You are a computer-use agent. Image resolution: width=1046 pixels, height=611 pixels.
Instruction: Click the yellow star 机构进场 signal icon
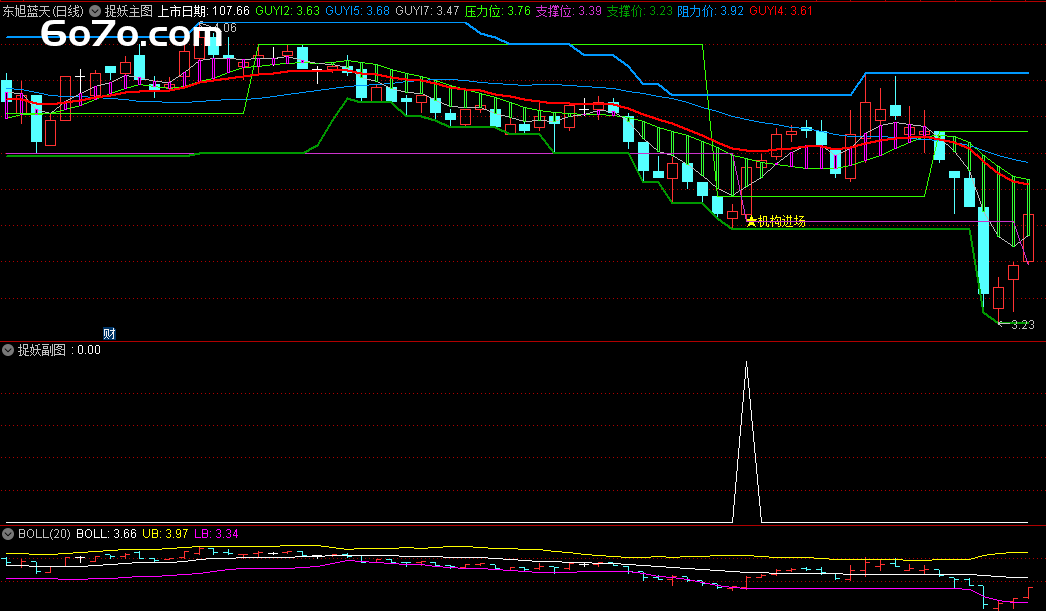pos(751,222)
